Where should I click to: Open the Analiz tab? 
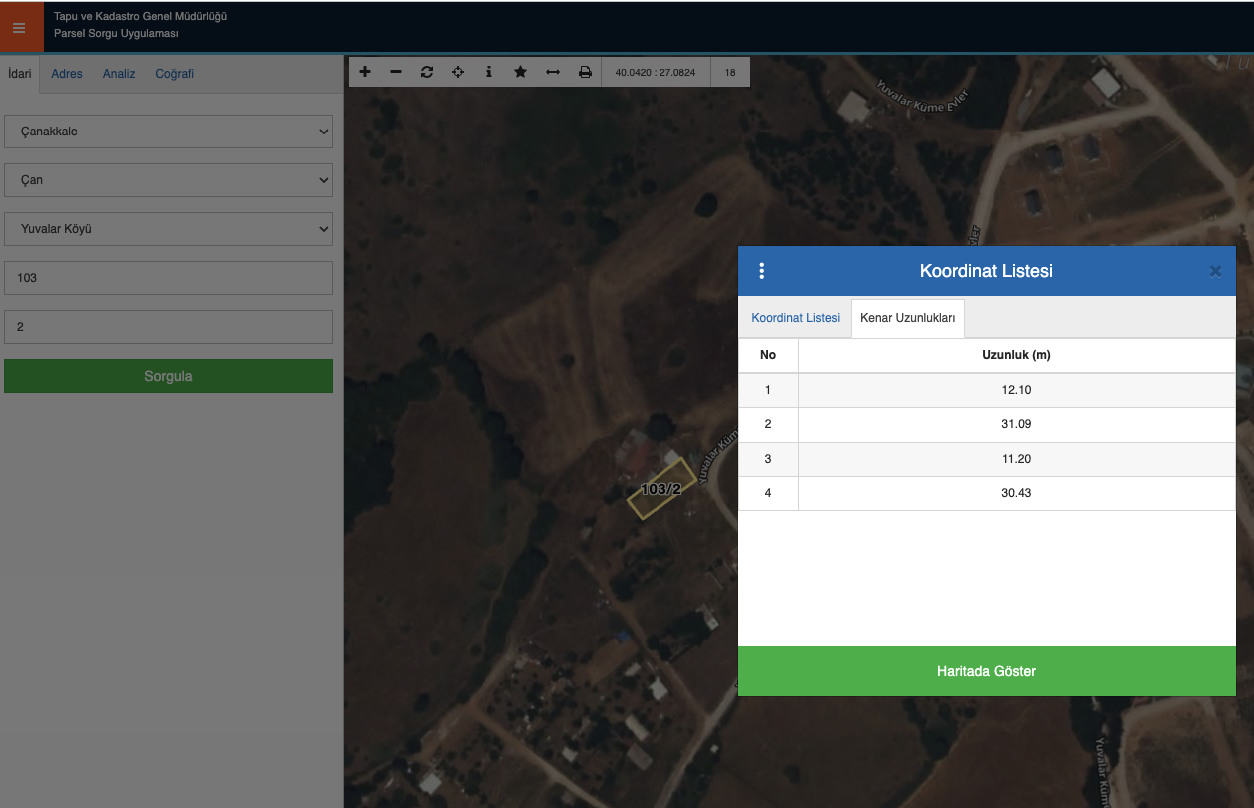click(119, 74)
